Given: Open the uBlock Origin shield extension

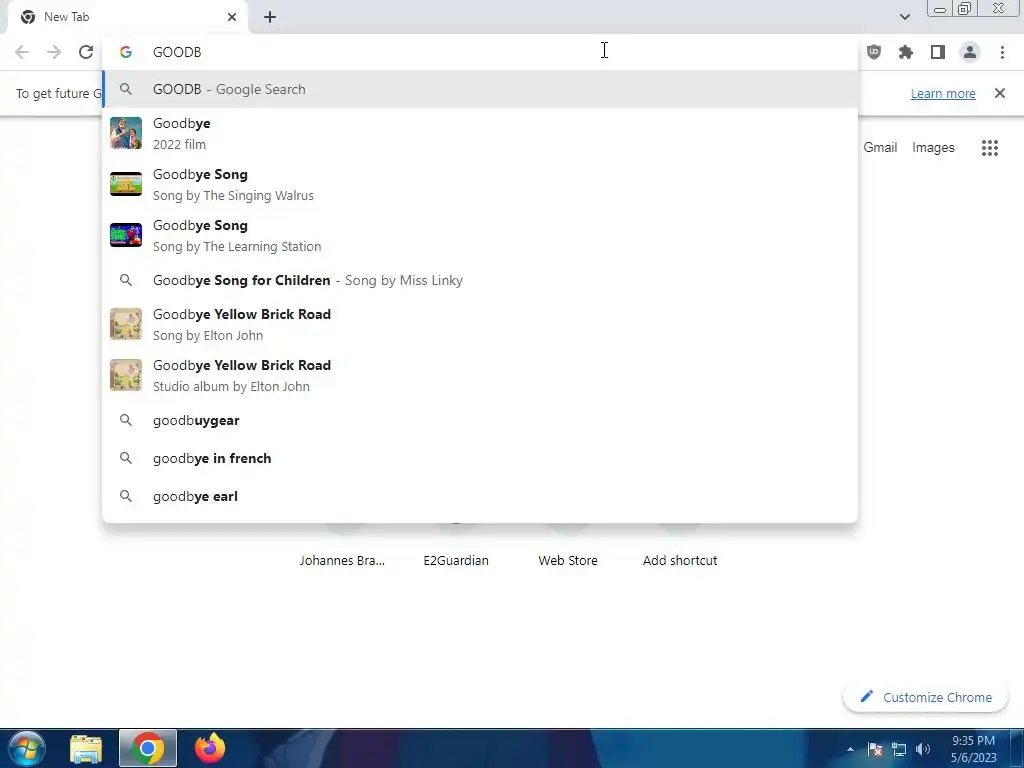Looking at the screenshot, I should click(x=874, y=52).
